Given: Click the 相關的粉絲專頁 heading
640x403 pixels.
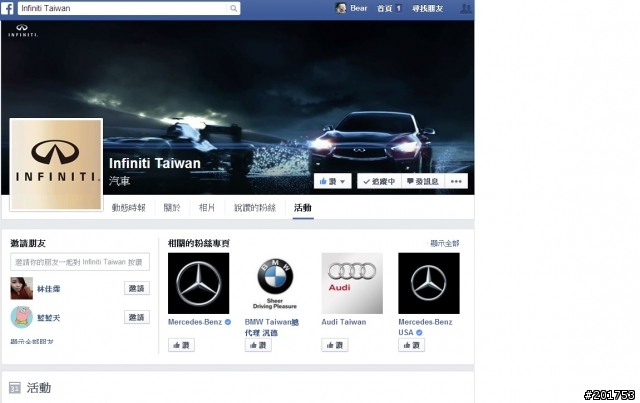Looking at the screenshot, I should coord(199,243).
